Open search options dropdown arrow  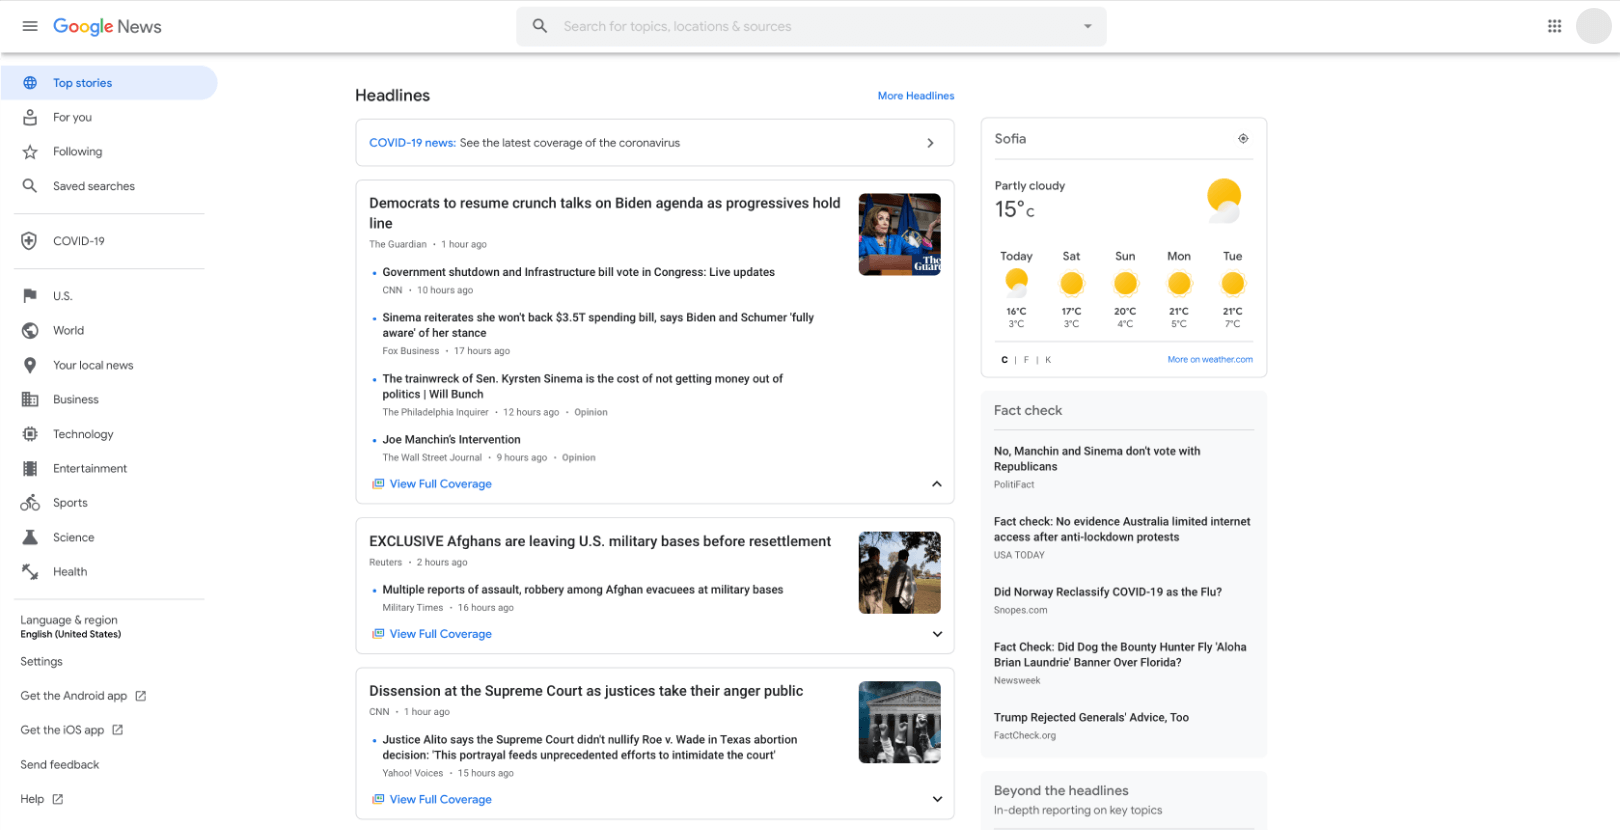1088,26
